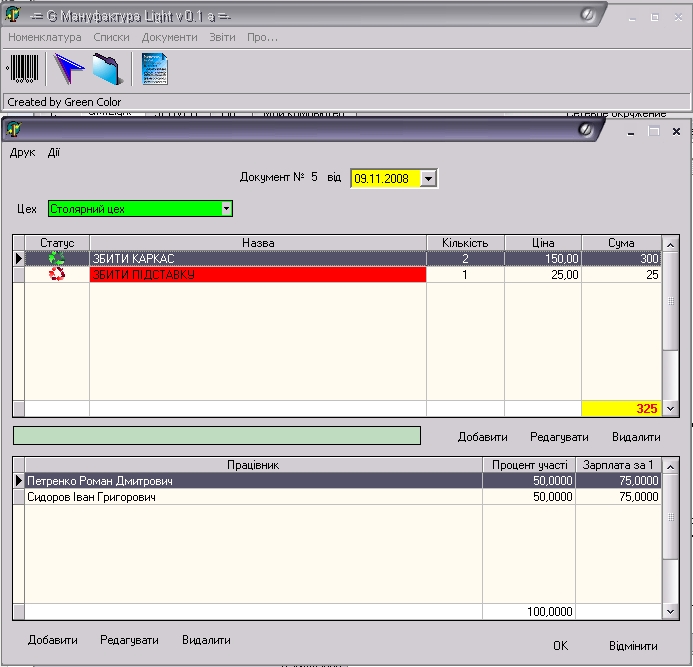This screenshot has width=693, height=667.
Task: Click row selector beside Сидоров Іван Григорович
Action: 19,496
